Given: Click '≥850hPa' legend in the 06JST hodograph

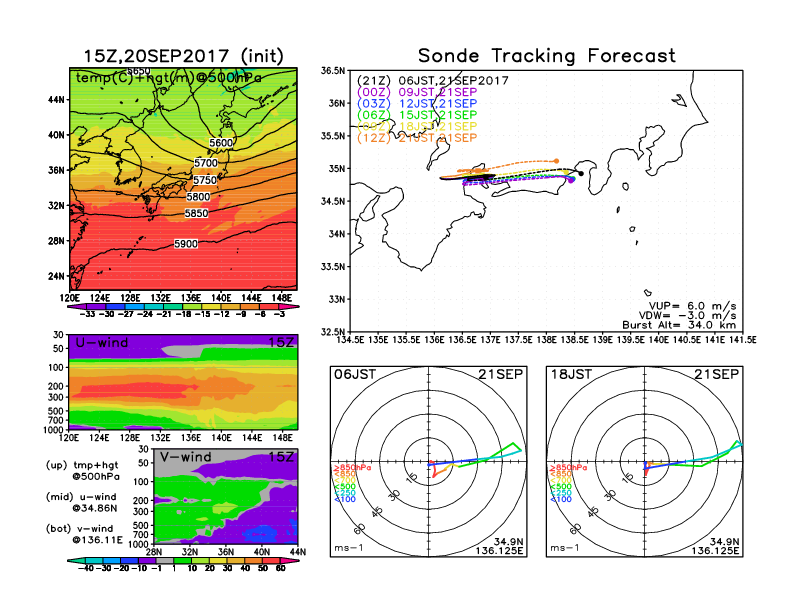Looking at the screenshot, I should [353, 468].
